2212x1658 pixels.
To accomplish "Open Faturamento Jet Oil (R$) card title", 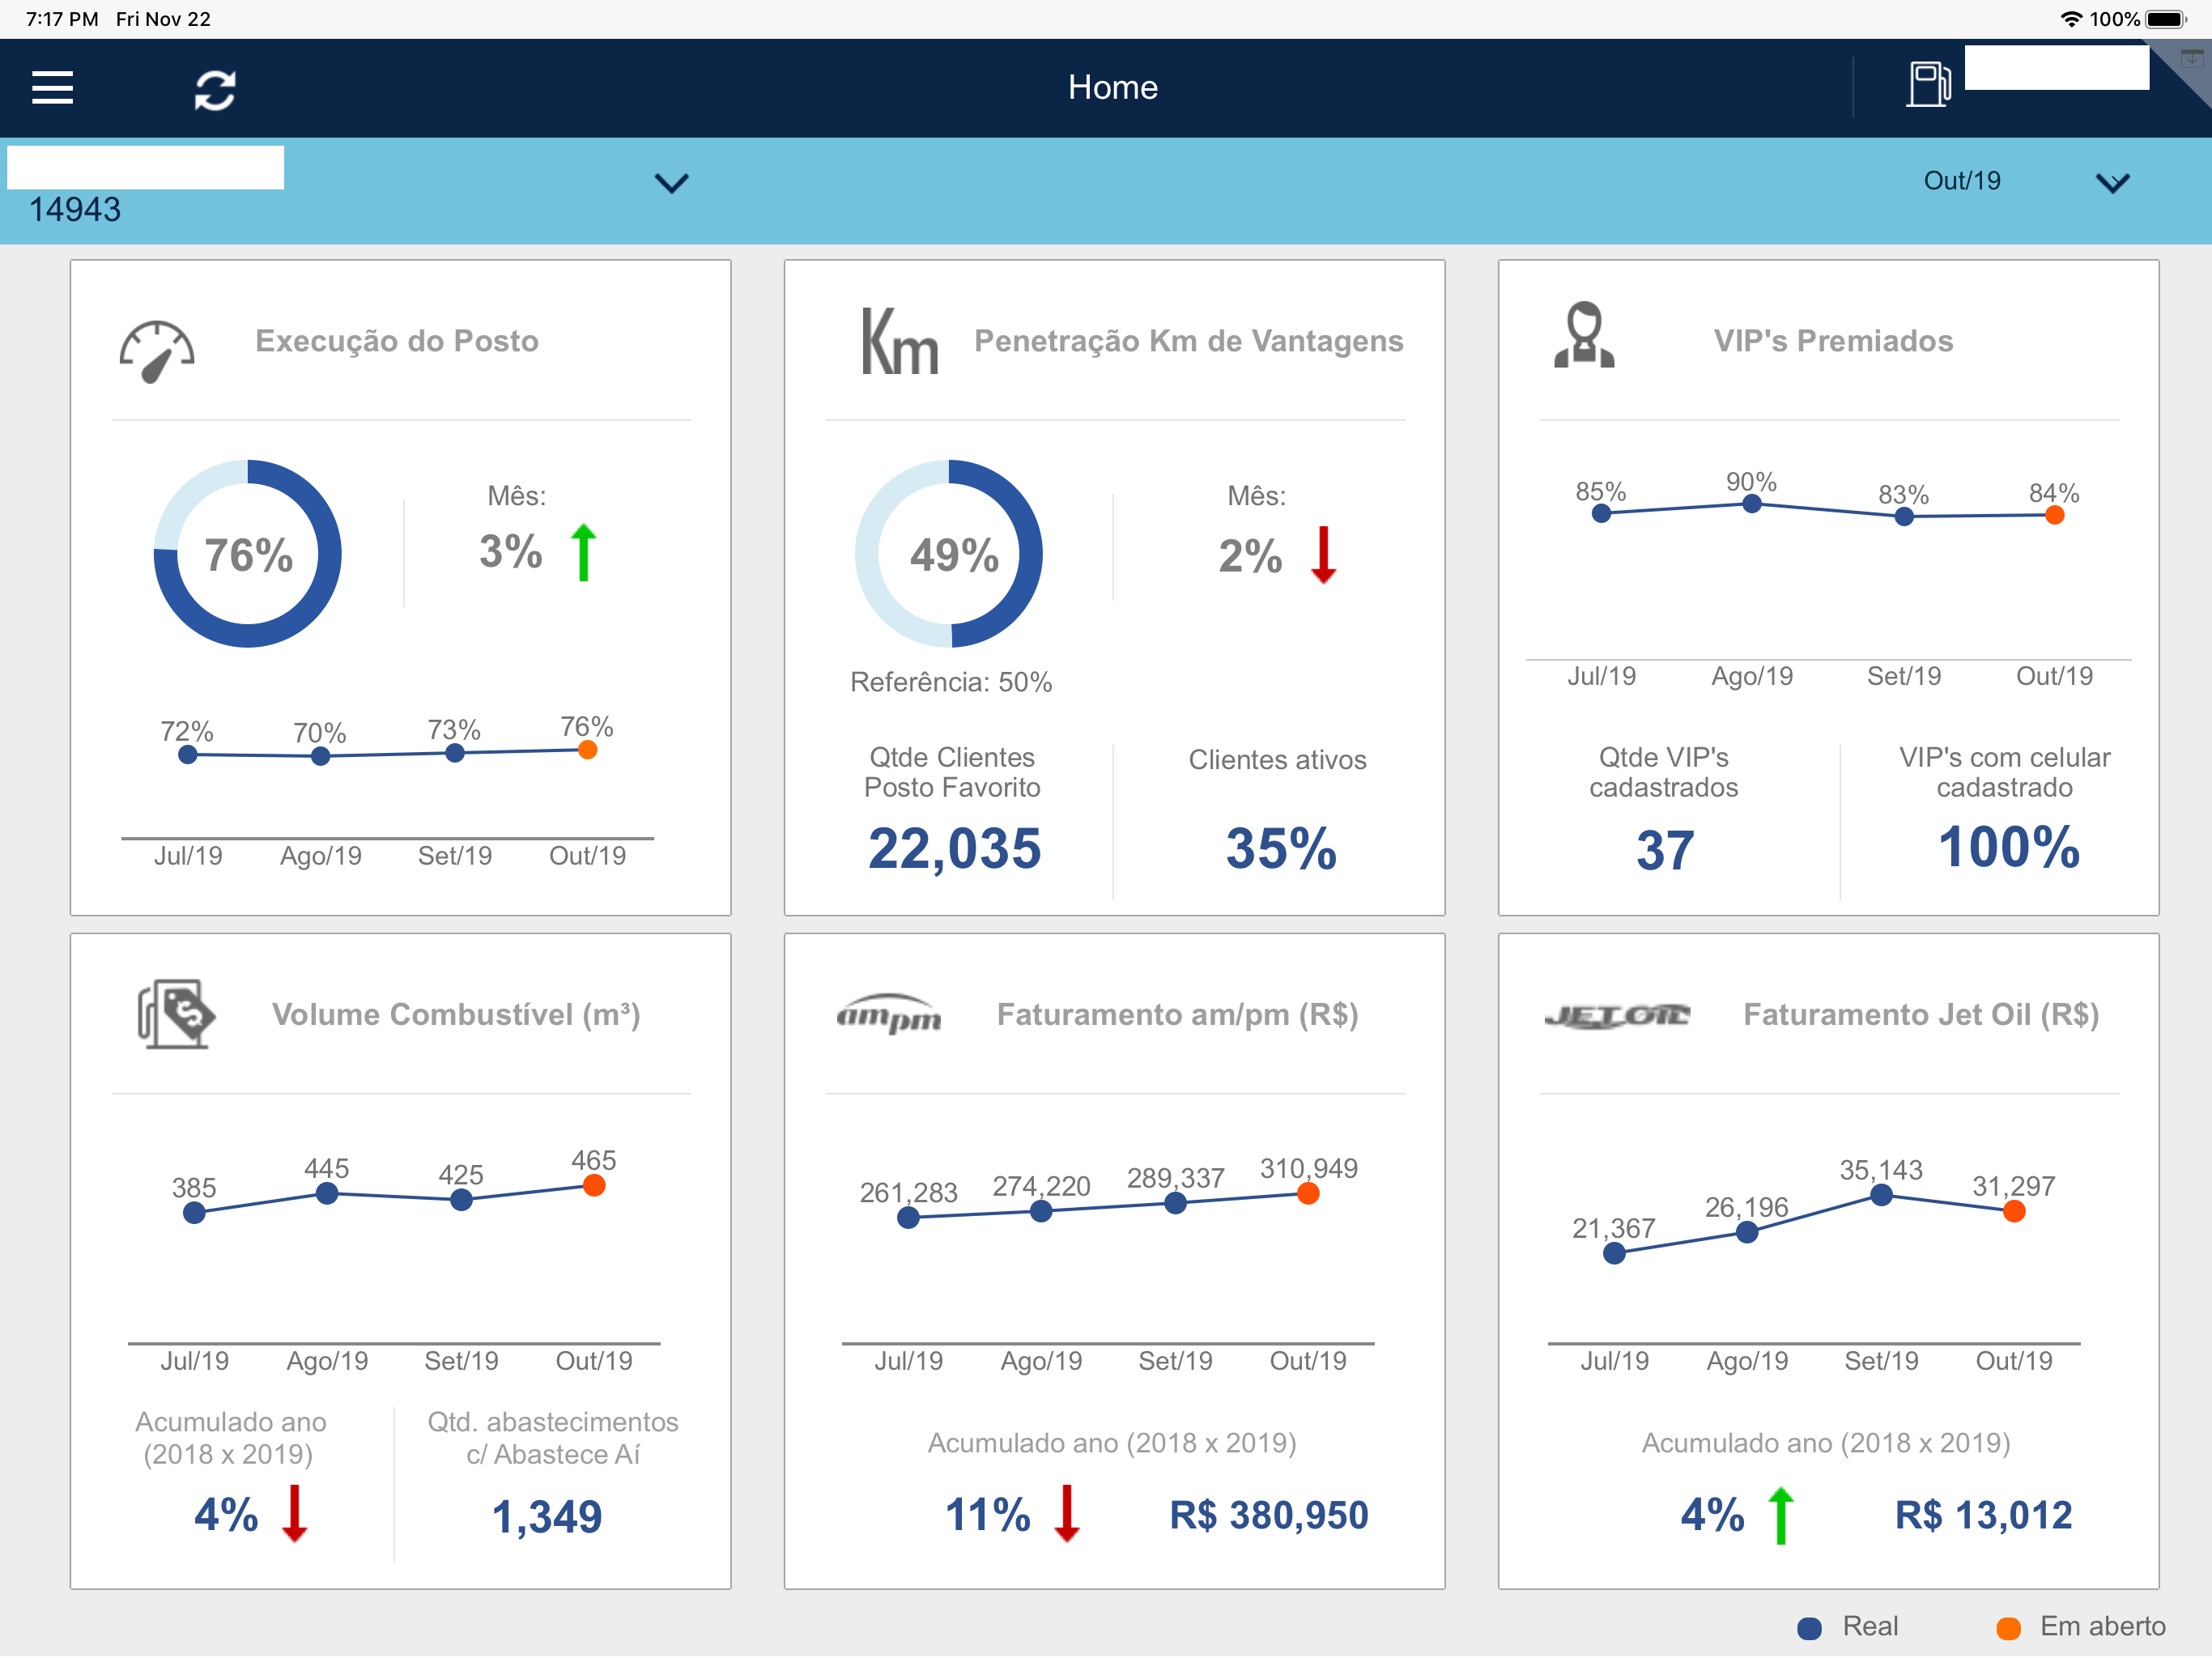I will [1920, 1014].
